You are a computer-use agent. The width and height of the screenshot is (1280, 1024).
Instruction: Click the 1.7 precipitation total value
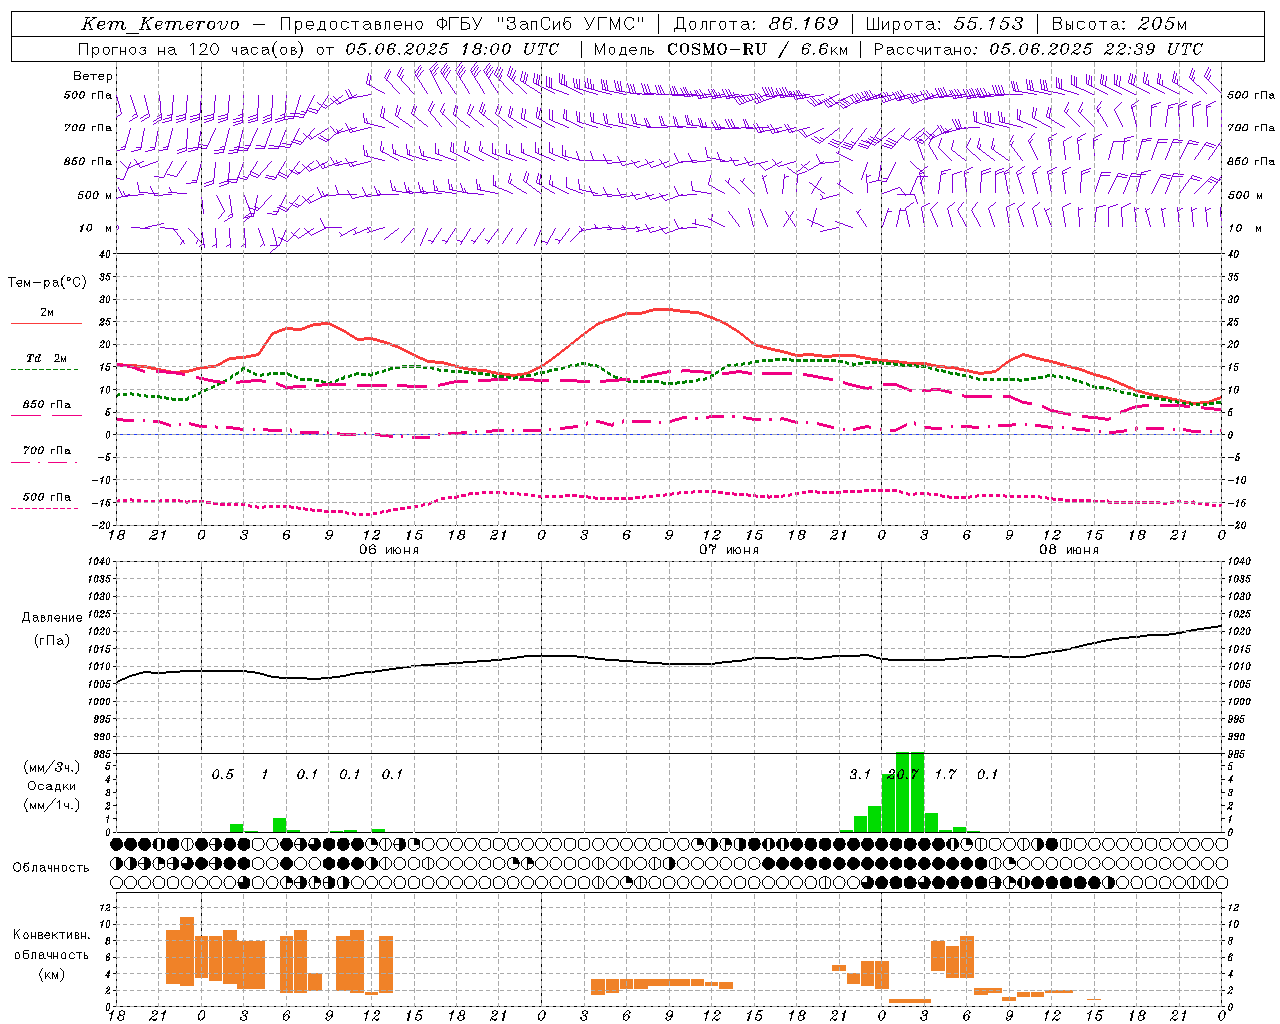(945, 775)
